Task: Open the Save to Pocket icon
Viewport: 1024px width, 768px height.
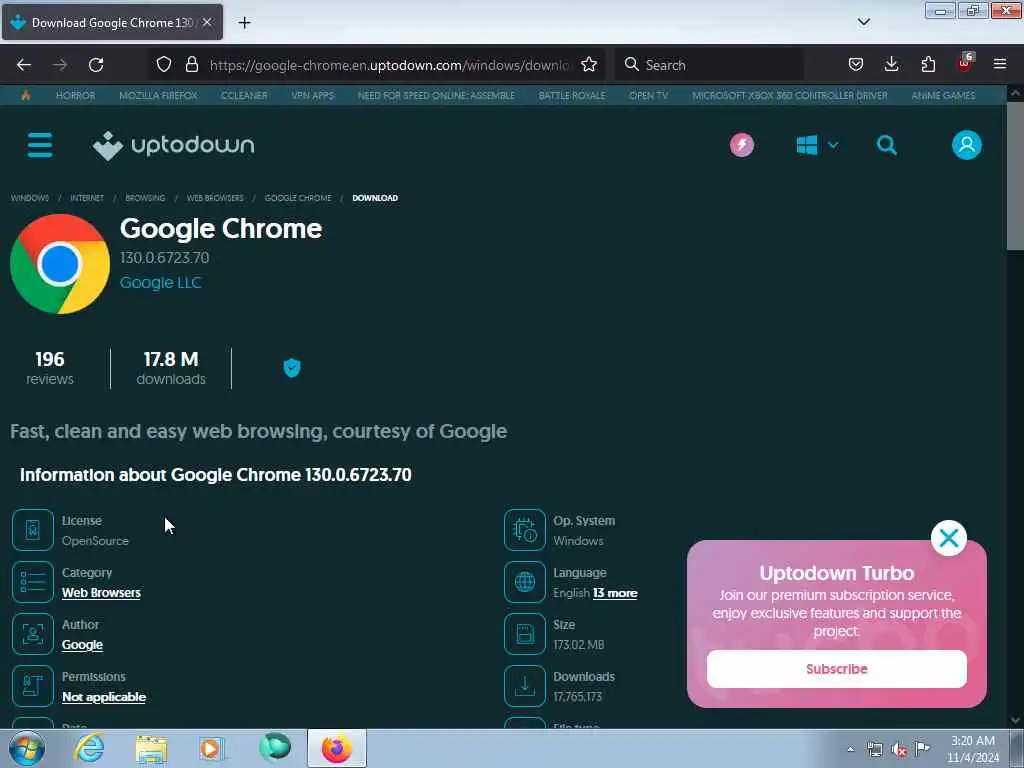Action: tap(856, 64)
